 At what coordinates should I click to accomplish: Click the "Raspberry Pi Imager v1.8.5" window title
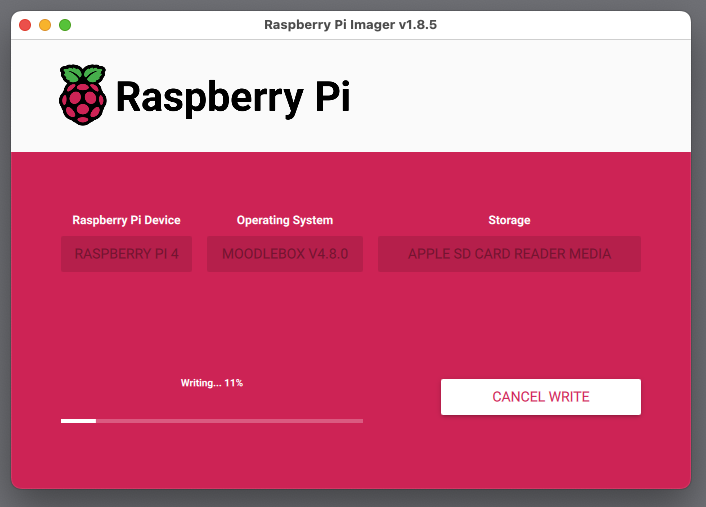[x=350, y=25]
